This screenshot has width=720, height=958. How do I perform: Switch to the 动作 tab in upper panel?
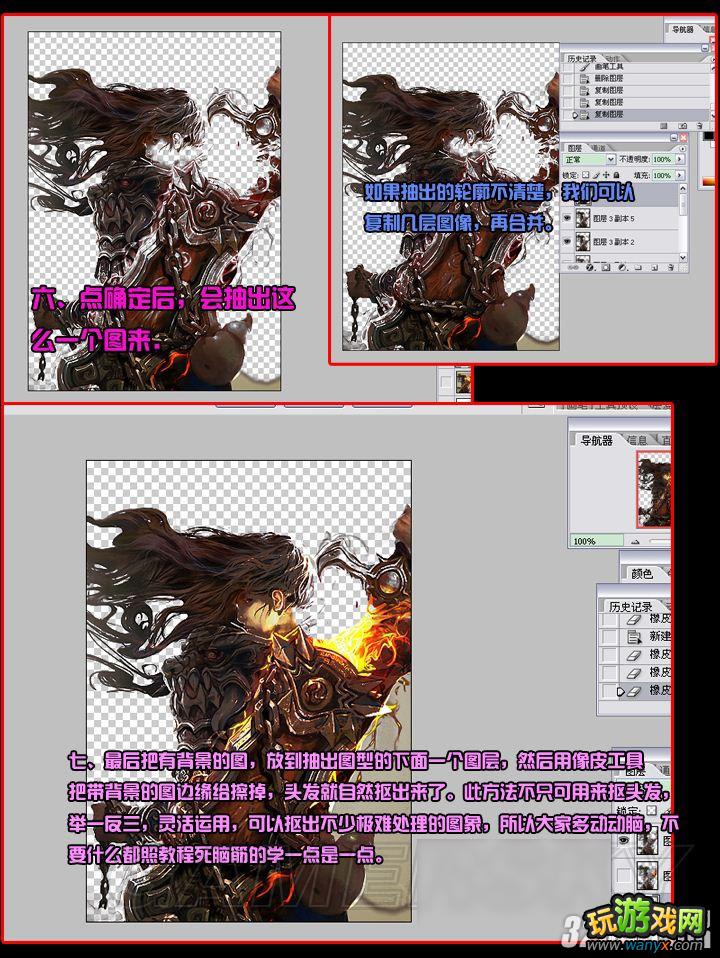pos(612,59)
